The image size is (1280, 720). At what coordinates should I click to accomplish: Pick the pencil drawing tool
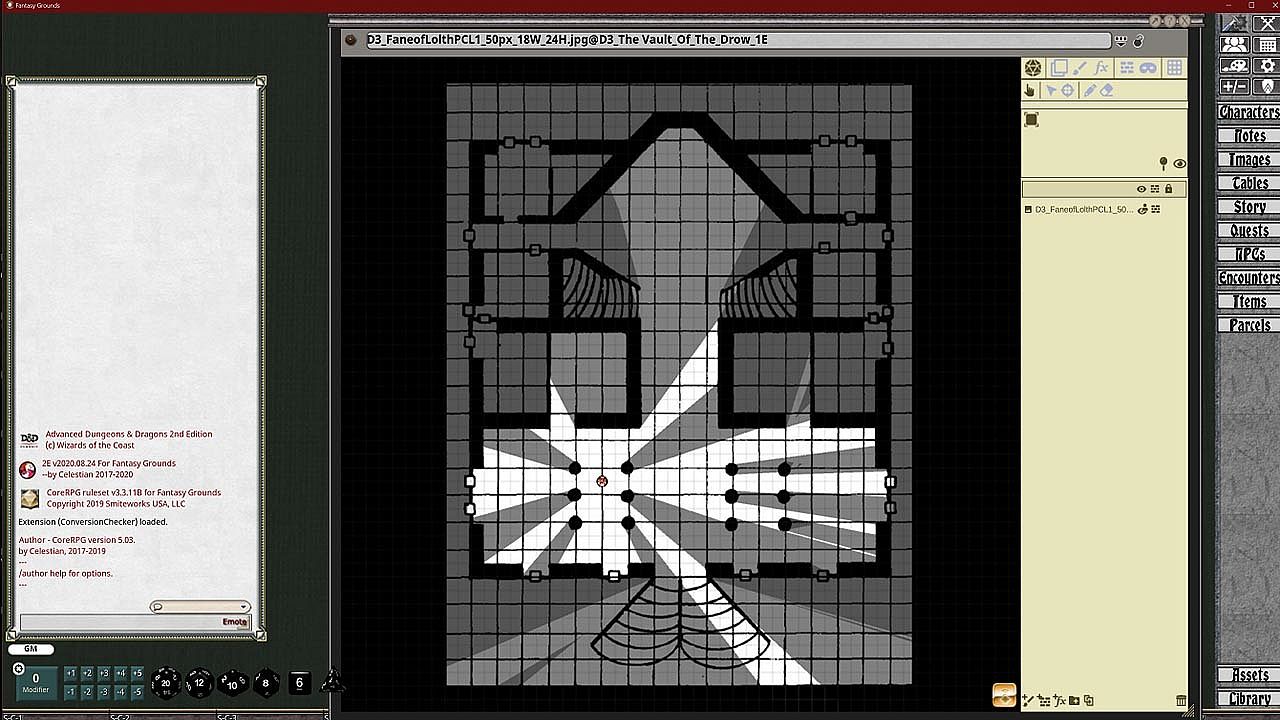1090,91
